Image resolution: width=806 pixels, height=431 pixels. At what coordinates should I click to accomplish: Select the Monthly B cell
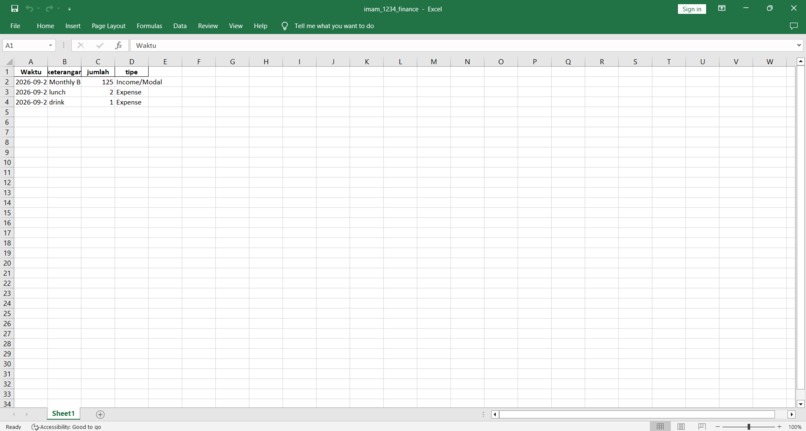pyautogui.click(x=64, y=82)
